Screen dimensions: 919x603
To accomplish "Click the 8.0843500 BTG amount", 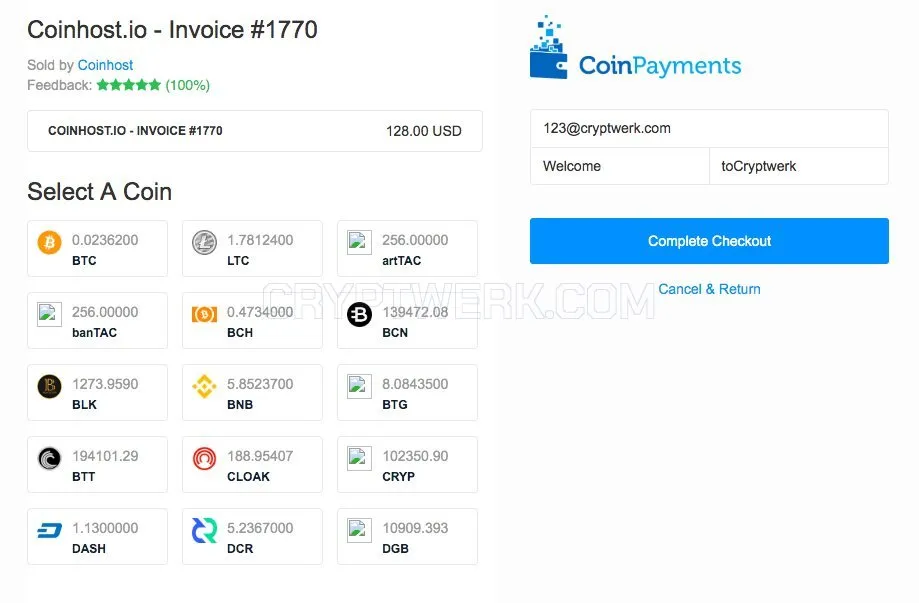I will pyautogui.click(x=415, y=384).
